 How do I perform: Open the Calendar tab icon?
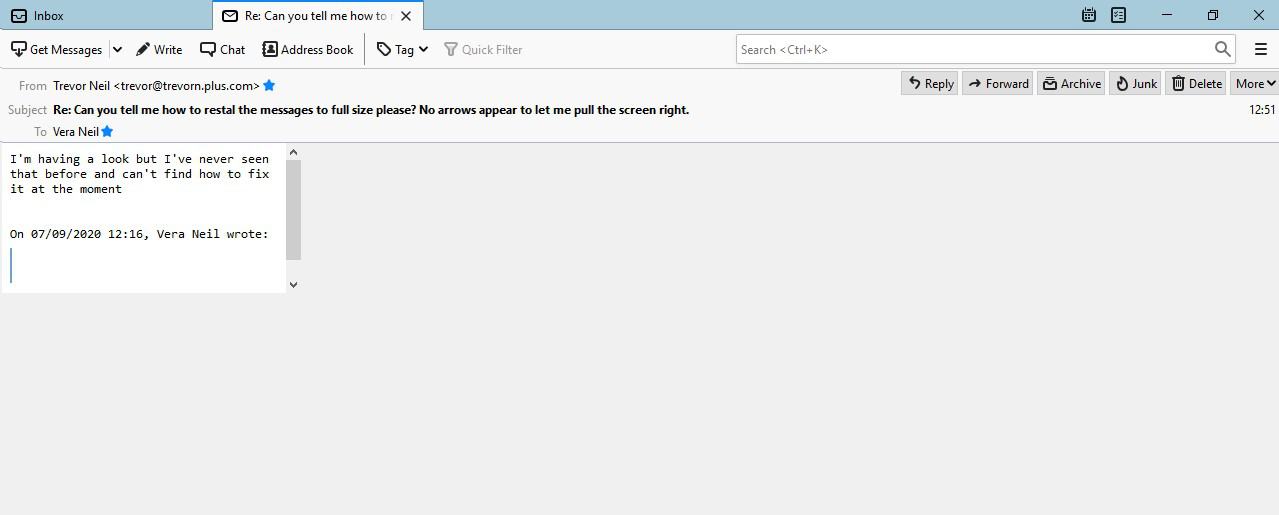[1089, 15]
